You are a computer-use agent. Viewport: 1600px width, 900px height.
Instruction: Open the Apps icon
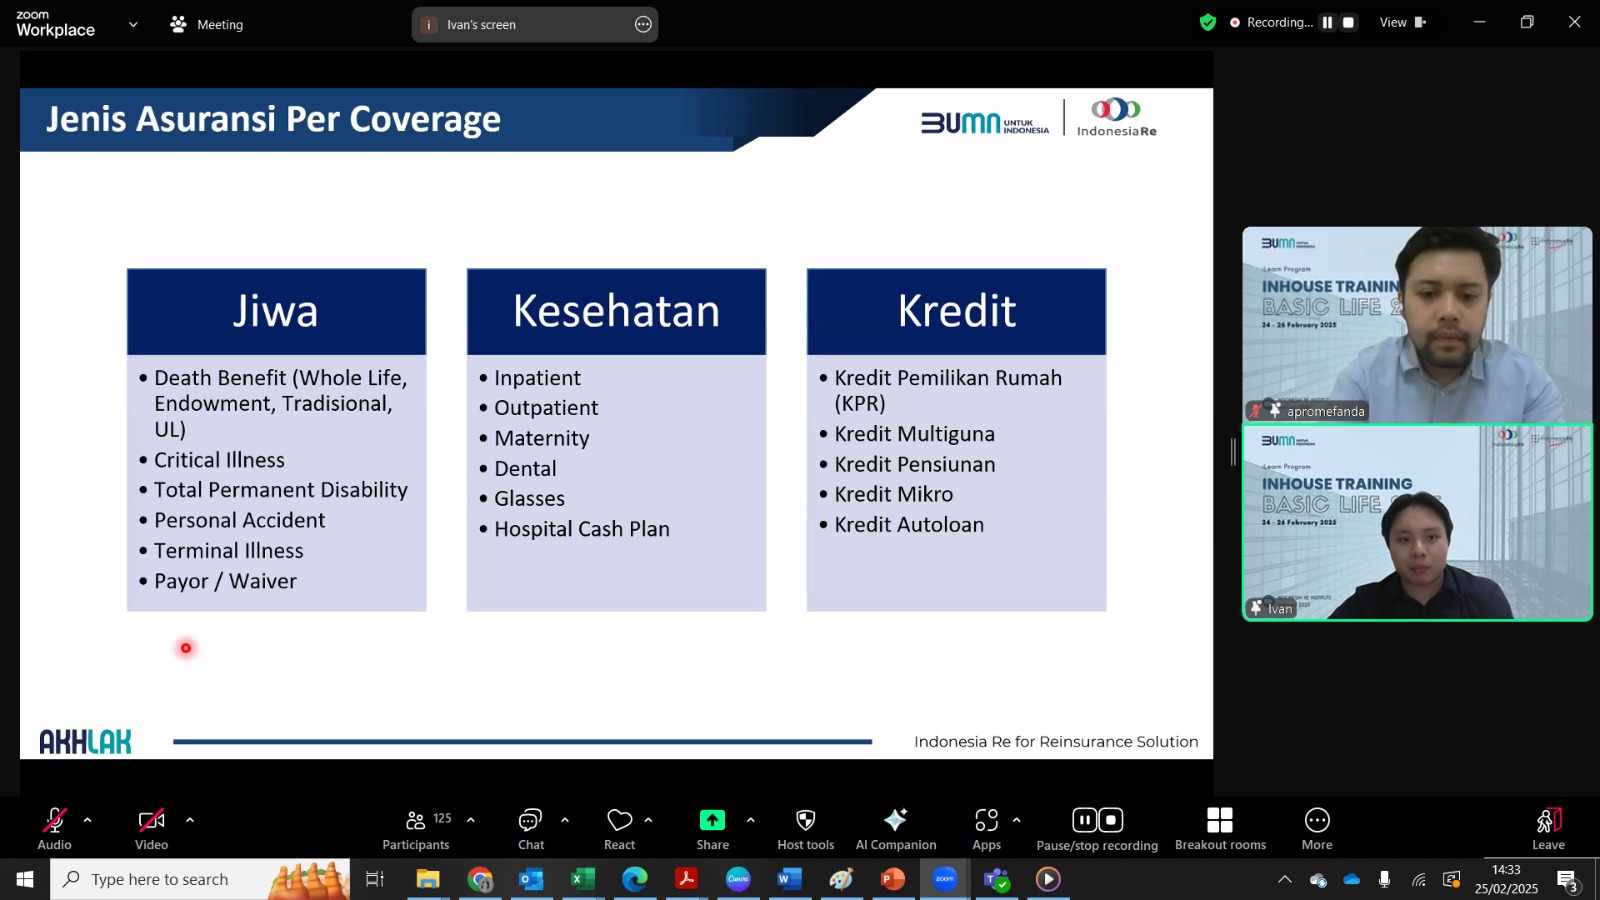986,821
